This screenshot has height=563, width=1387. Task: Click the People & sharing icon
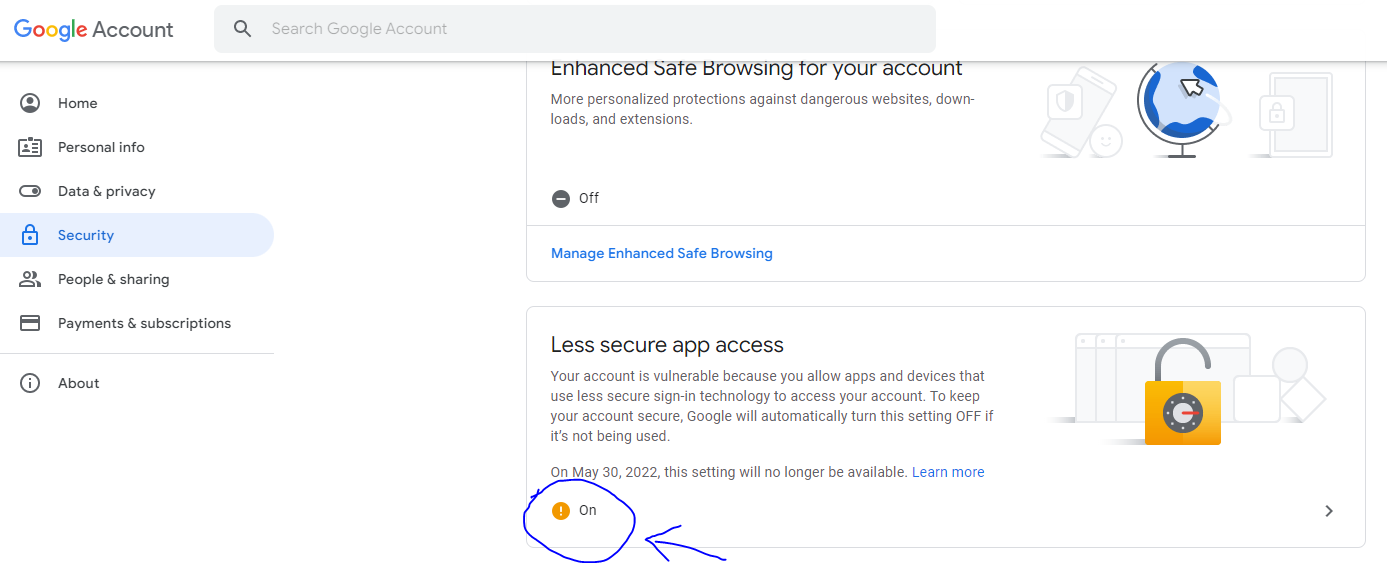coord(30,279)
